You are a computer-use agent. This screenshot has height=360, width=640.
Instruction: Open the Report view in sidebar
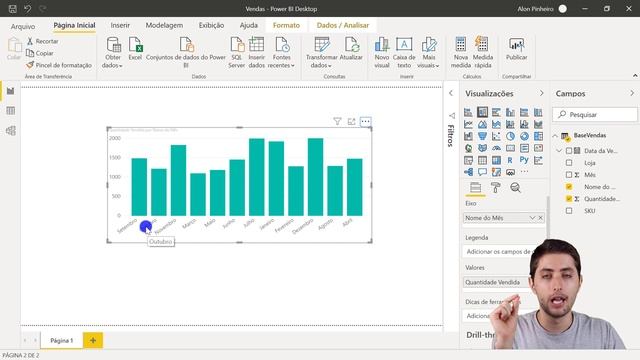[11, 91]
